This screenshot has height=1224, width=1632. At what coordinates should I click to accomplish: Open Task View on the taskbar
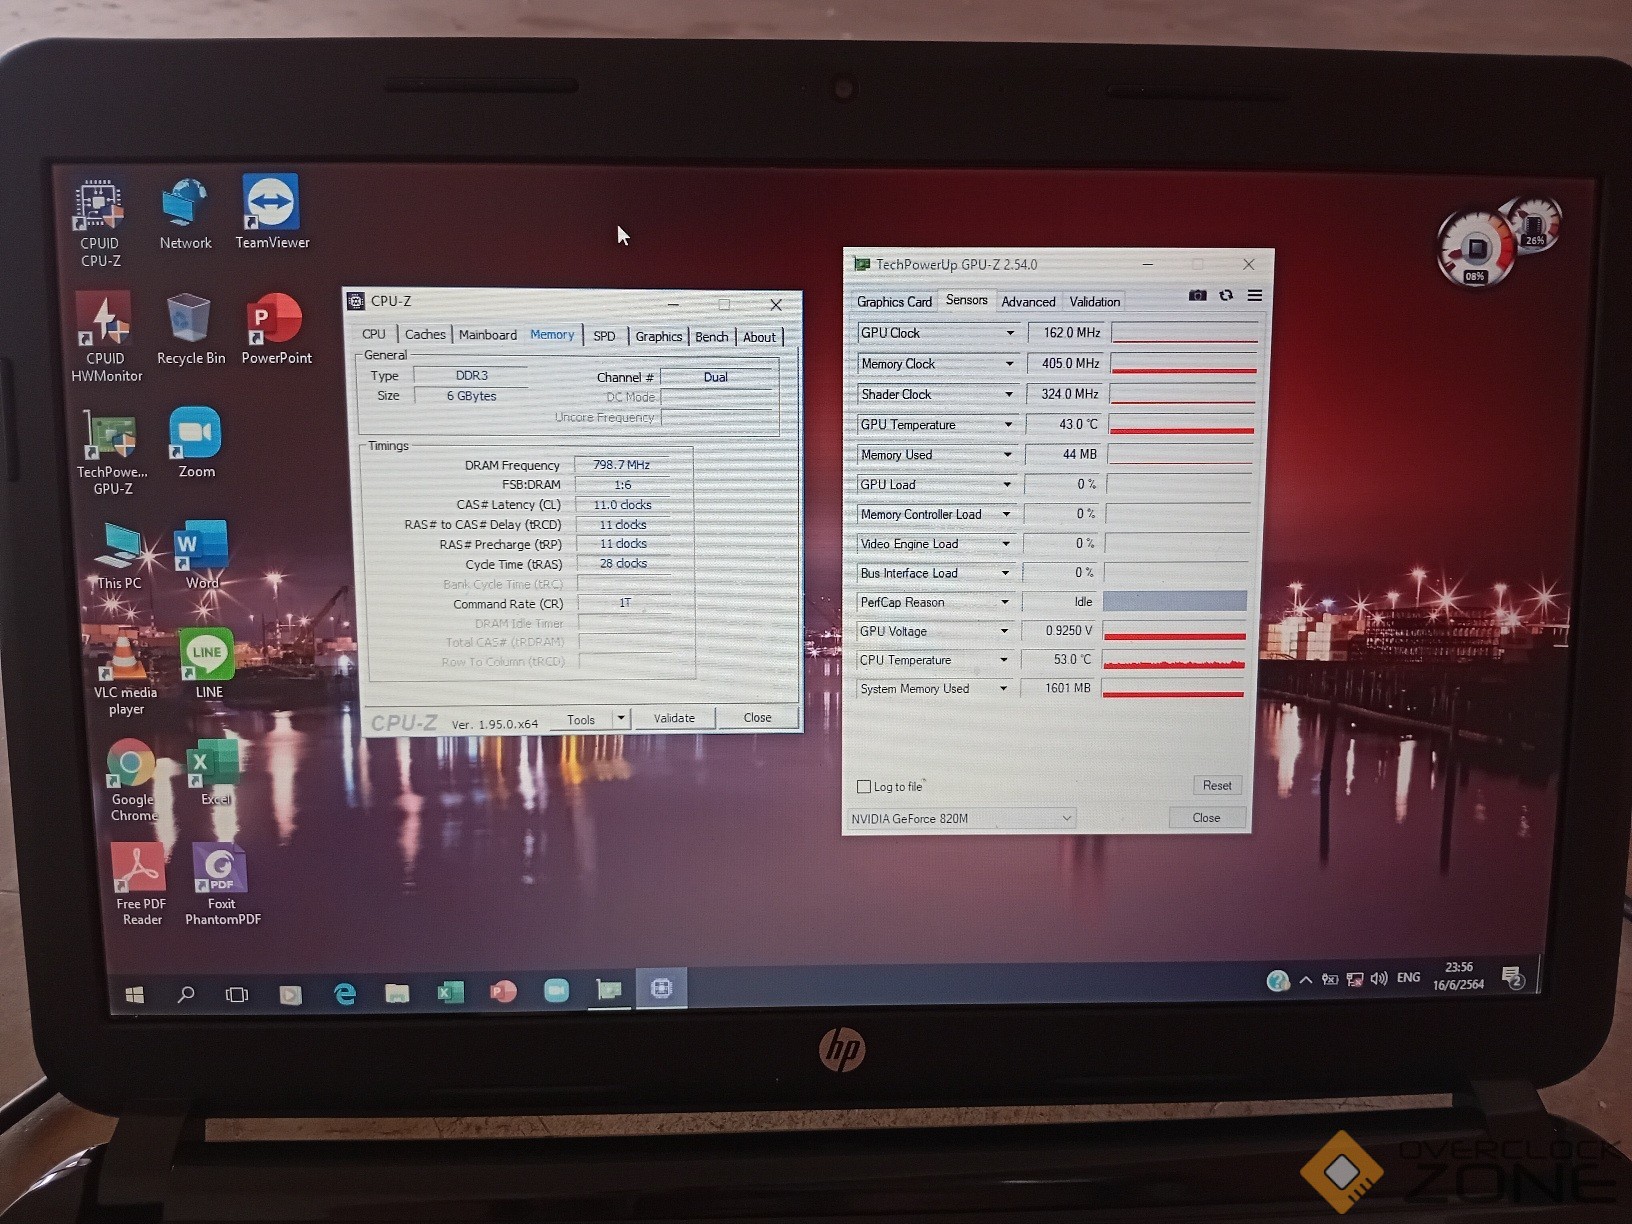point(237,994)
